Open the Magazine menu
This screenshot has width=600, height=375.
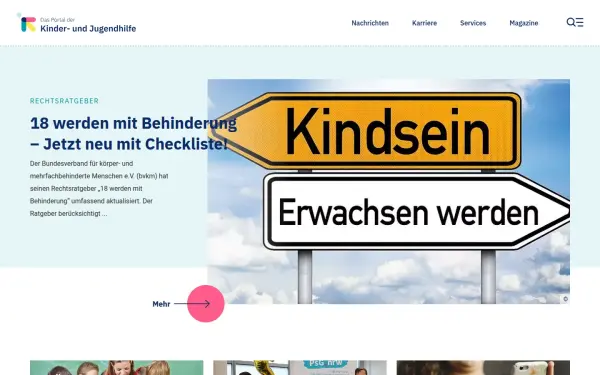tap(523, 23)
